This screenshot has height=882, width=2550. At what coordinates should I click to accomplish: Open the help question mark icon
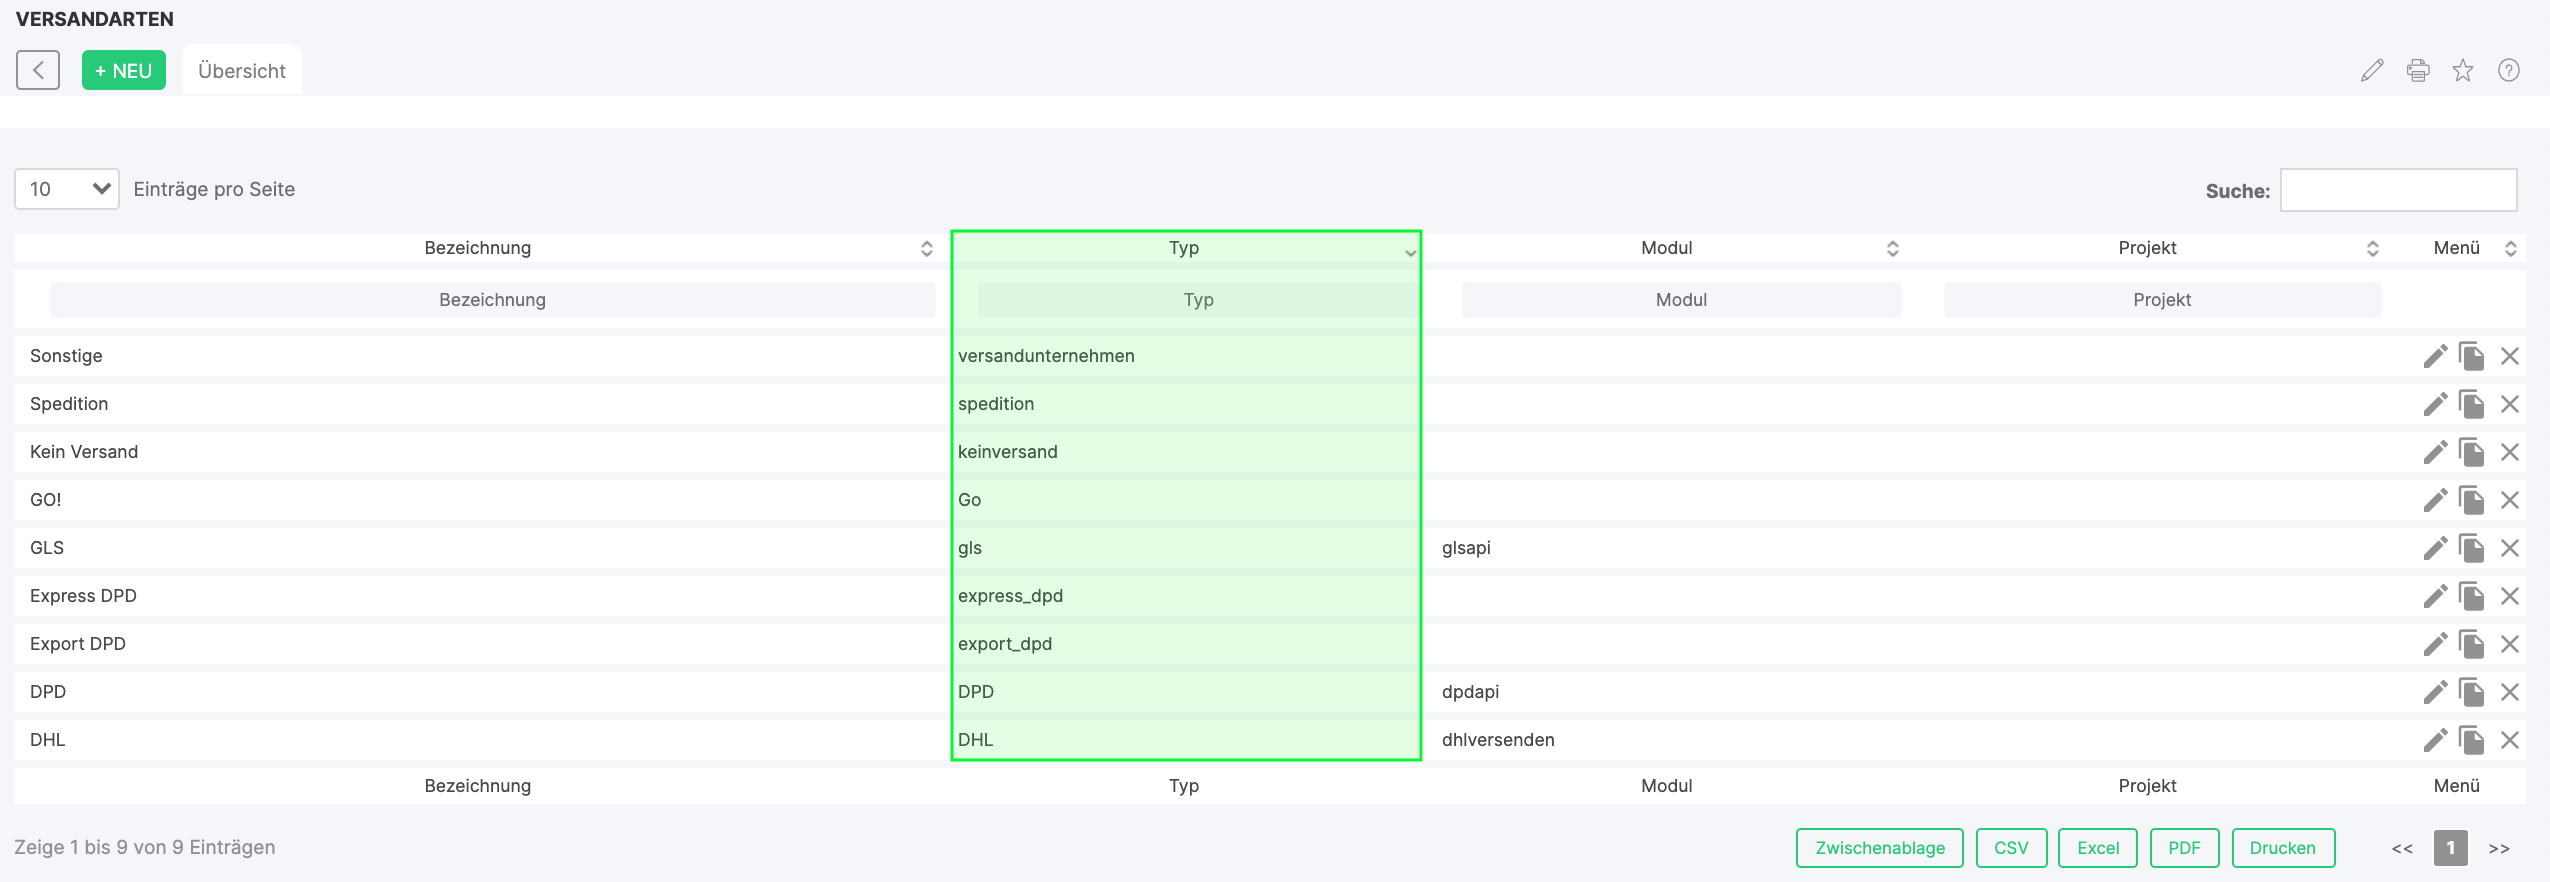(x=2508, y=70)
